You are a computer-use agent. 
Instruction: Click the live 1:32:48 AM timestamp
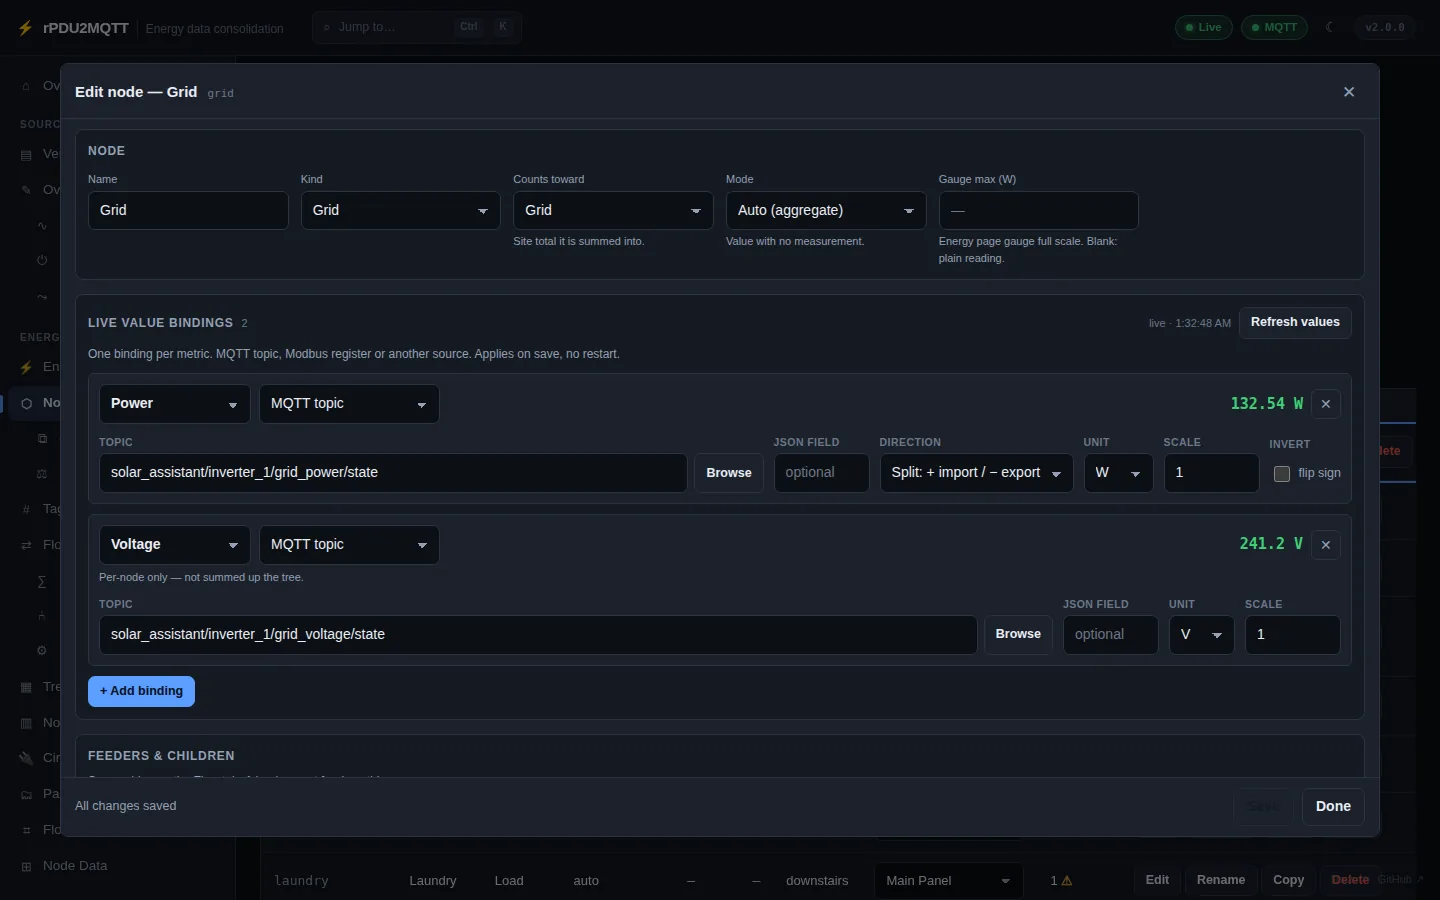click(1190, 324)
